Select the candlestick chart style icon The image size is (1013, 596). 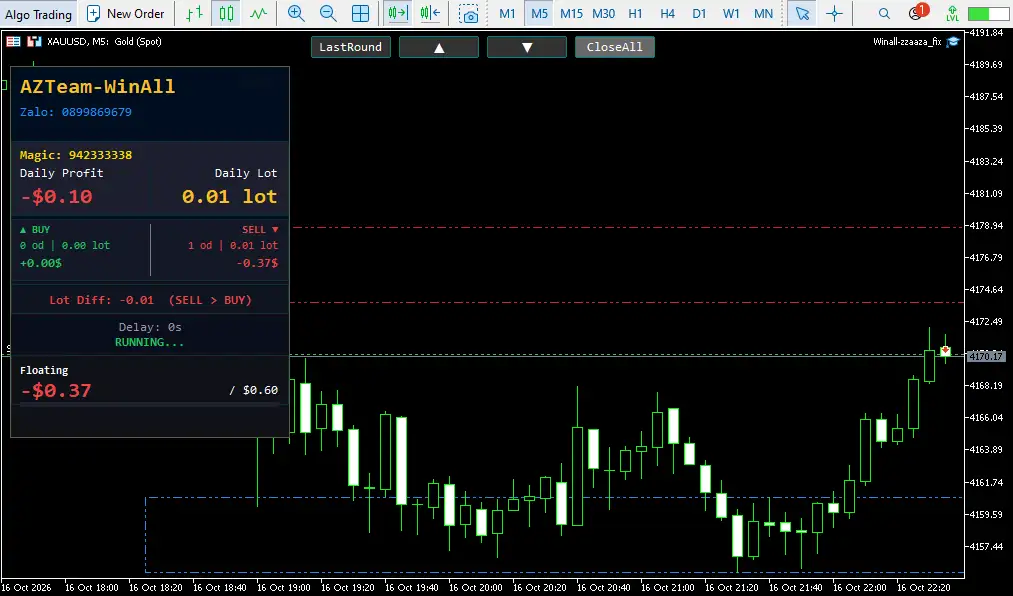[226, 14]
